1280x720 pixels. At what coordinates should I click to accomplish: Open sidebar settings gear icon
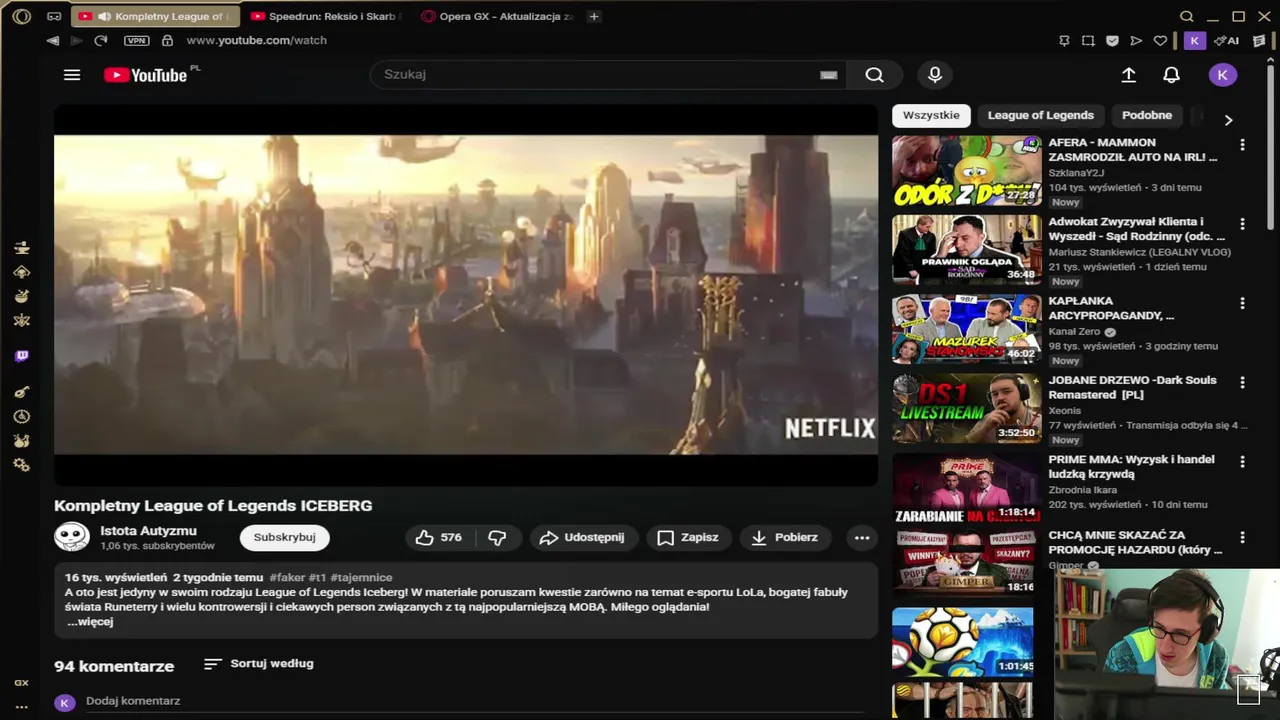coord(21,465)
